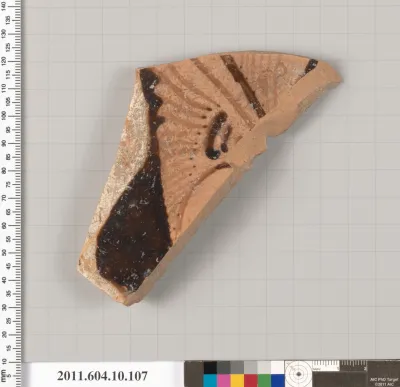This screenshot has height=387, width=400.
Task: Select the black swatch on the color target
Action: point(210,368)
